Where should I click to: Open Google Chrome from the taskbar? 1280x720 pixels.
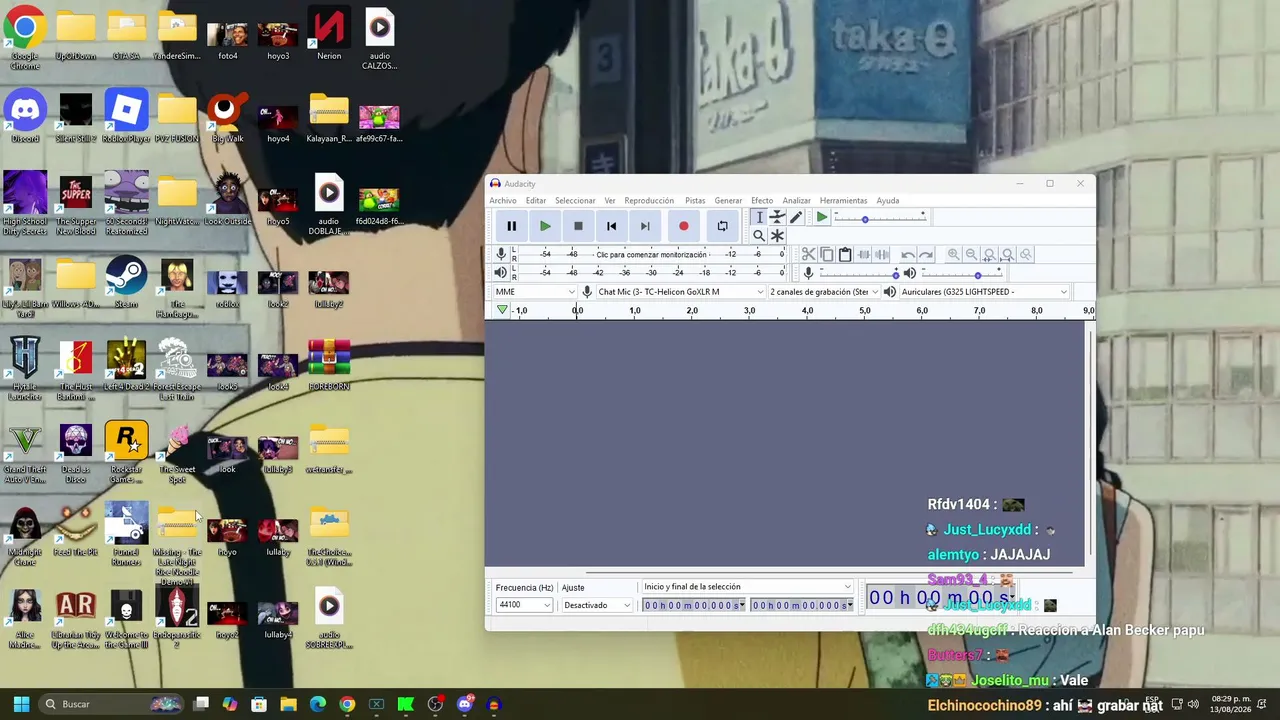pos(347,704)
